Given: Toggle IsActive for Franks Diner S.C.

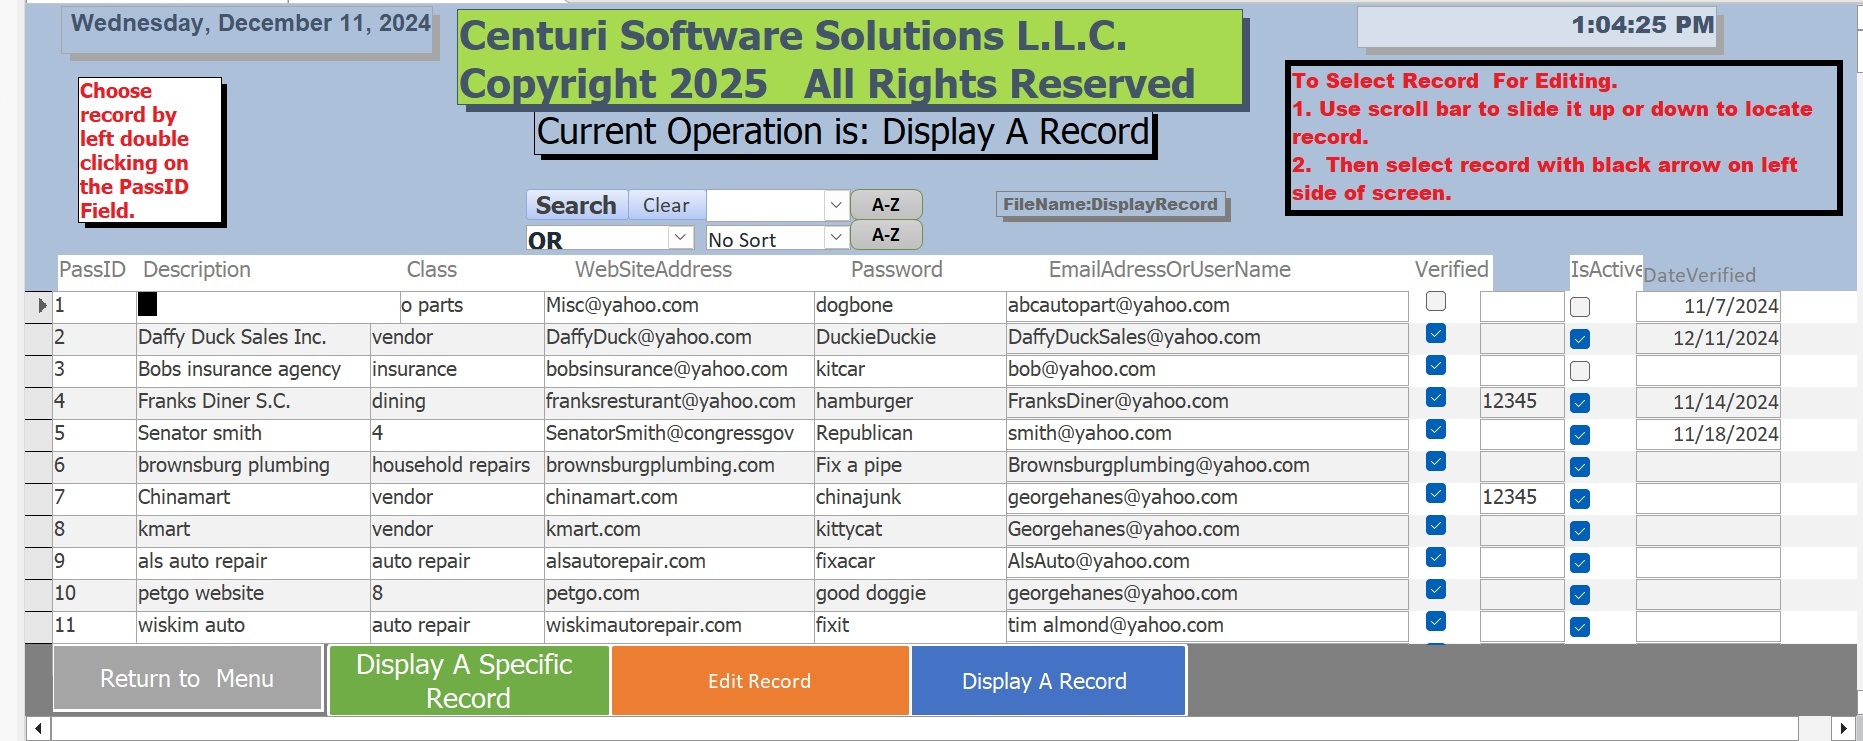Looking at the screenshot, I should (x=1580, y=403).
